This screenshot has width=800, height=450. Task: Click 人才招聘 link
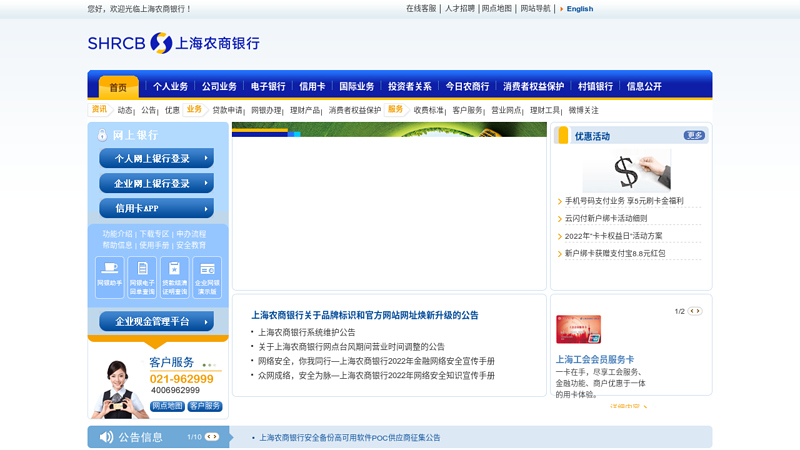[x=460, y=9]
